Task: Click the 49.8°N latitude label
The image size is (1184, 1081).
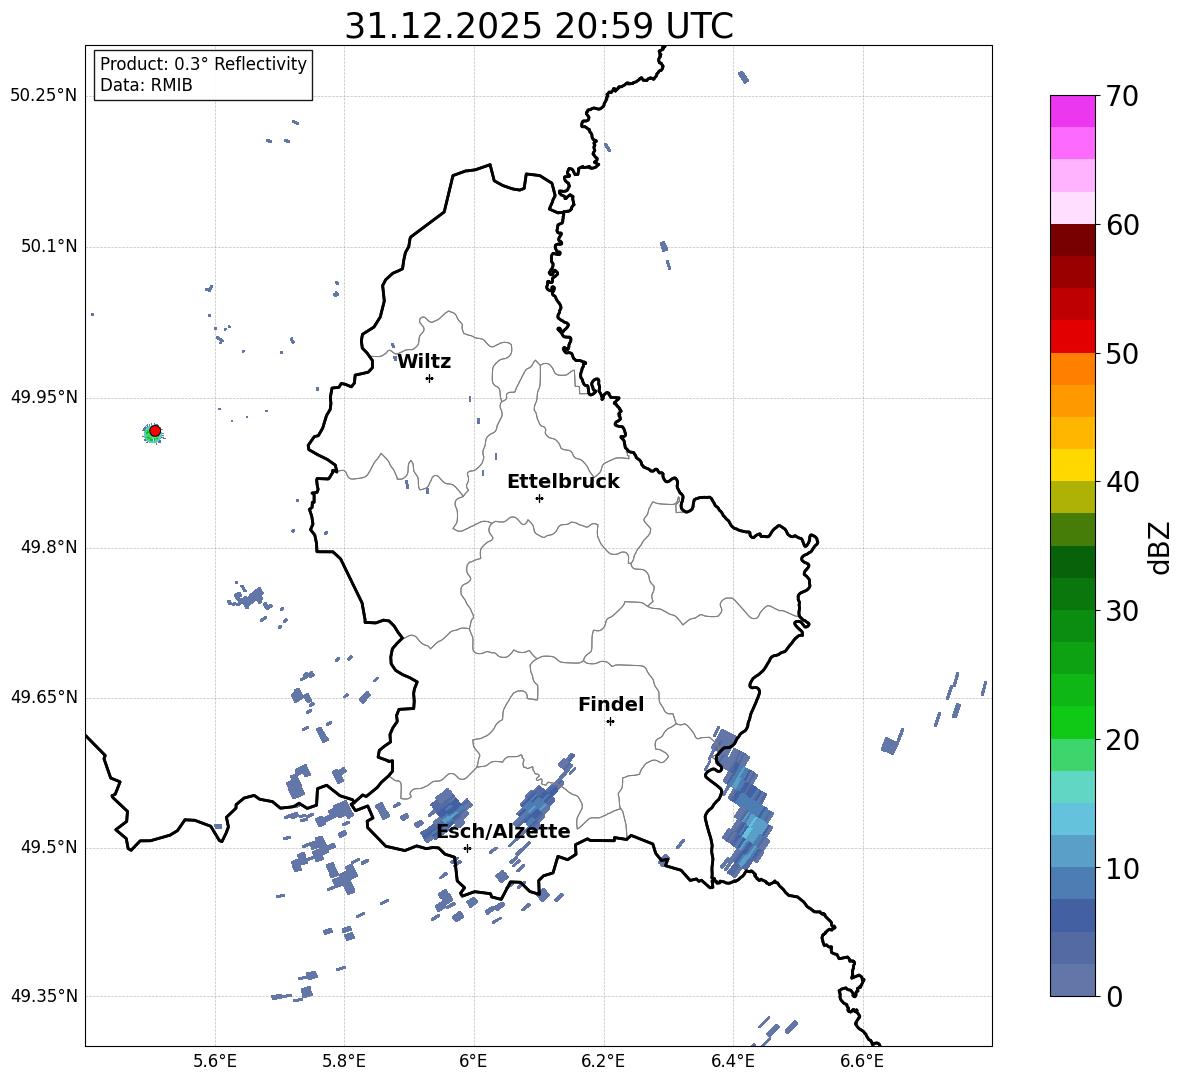Action: pyautogui.click(x=50, y=547)
